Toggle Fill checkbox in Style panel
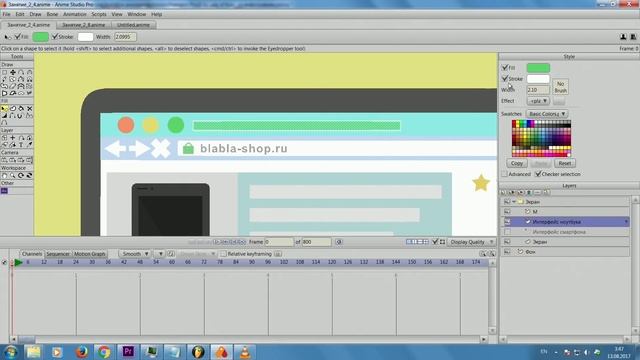This screenshot has width=640, height=360. (505, 67)
